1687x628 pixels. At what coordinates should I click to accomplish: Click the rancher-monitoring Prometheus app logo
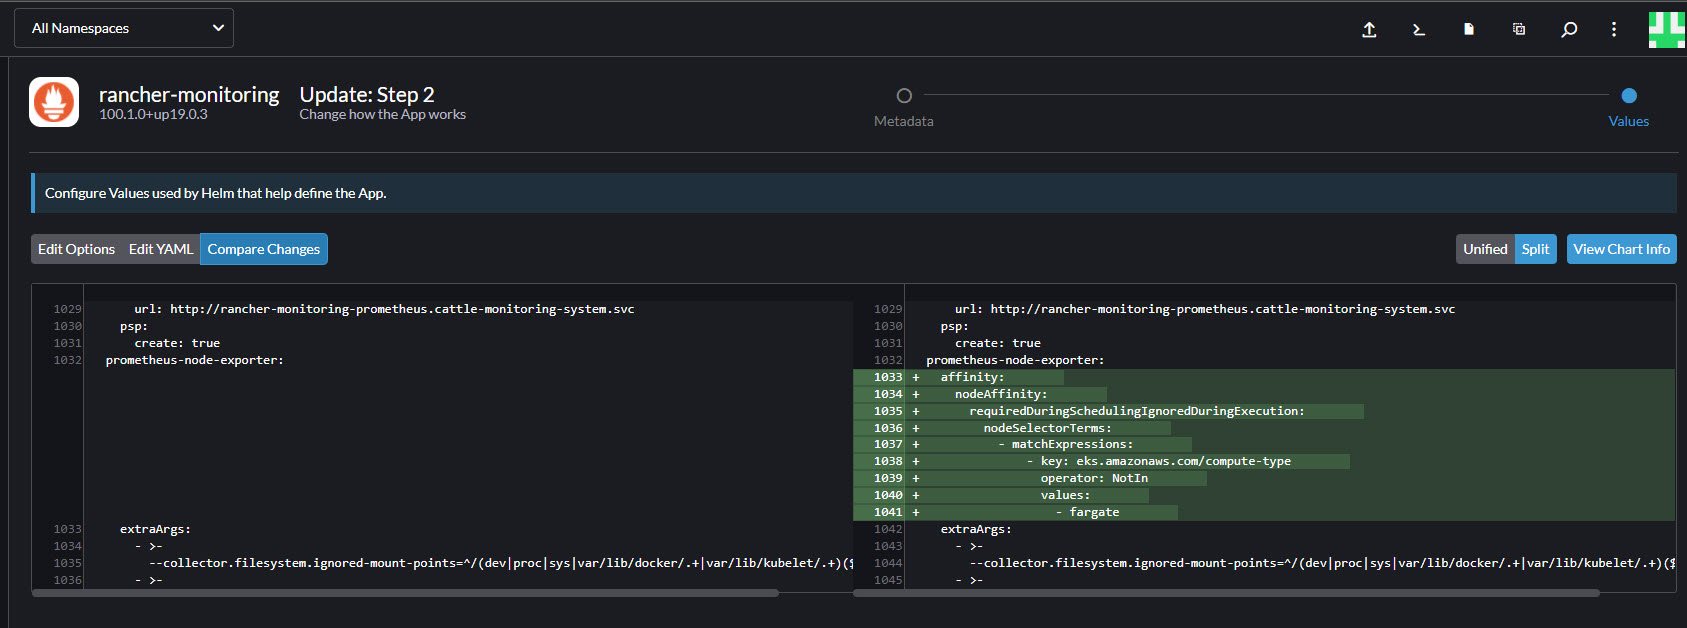tap(54, 102)
